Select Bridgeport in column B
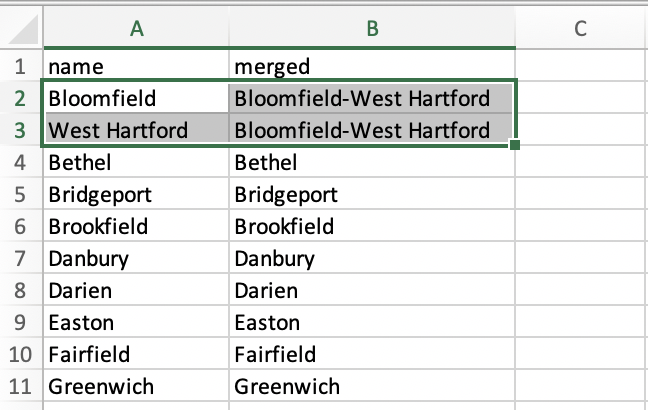Image resolution: width=648 pixels, height=410 pixels. coord(372,194)
